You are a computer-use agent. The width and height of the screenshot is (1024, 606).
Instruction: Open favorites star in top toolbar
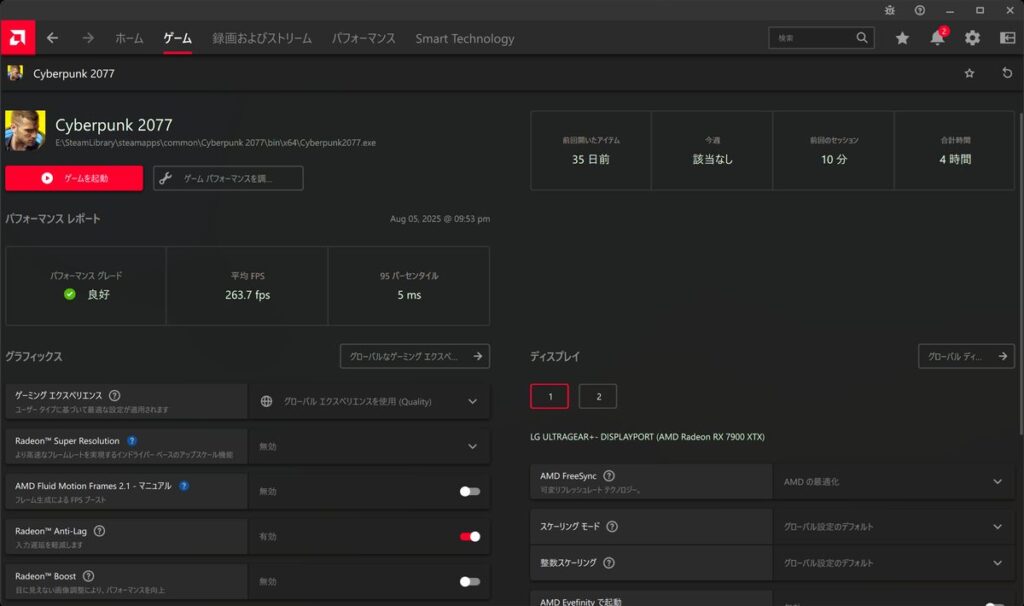(x=902, y=38)
